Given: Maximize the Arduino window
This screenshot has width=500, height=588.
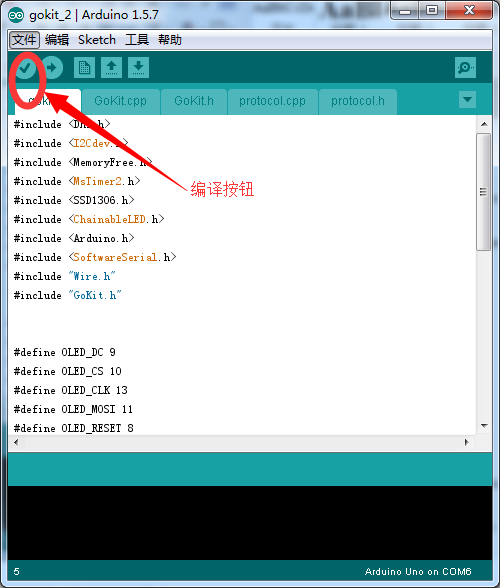Looking at the screenshot, I should tap(432, 10).
